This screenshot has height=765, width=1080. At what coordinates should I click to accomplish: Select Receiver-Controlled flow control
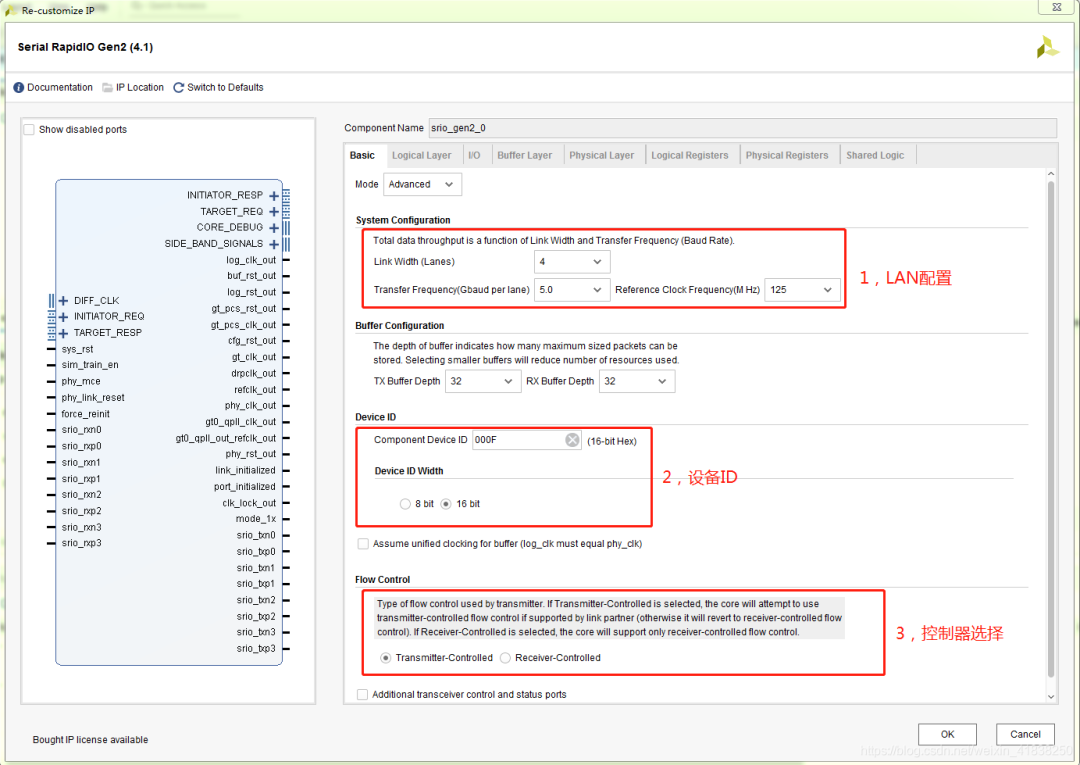[x=505, y=658]
